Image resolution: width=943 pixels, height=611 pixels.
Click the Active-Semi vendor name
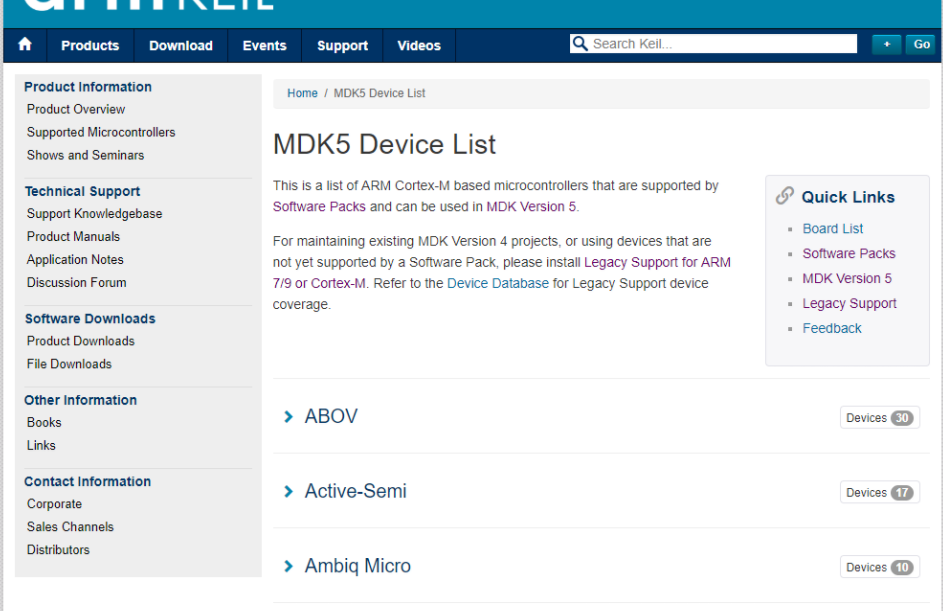(x=355, y=491)
